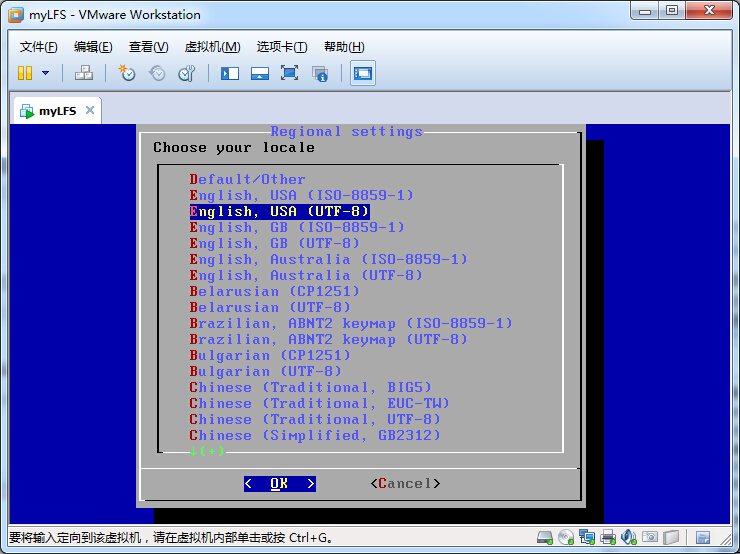Click the sound card status icon
This screenshot has height=554, width=740.
(x=629, y=537)
